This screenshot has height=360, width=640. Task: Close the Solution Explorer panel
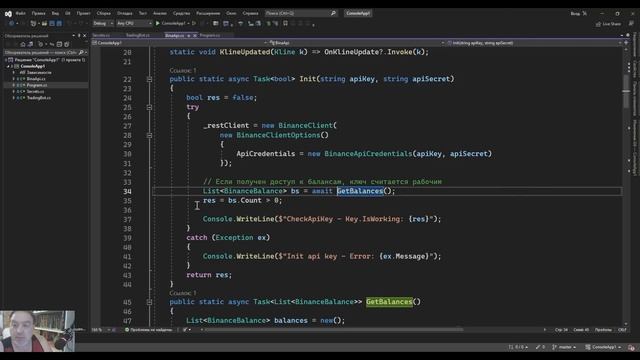(x=84, y=36)
